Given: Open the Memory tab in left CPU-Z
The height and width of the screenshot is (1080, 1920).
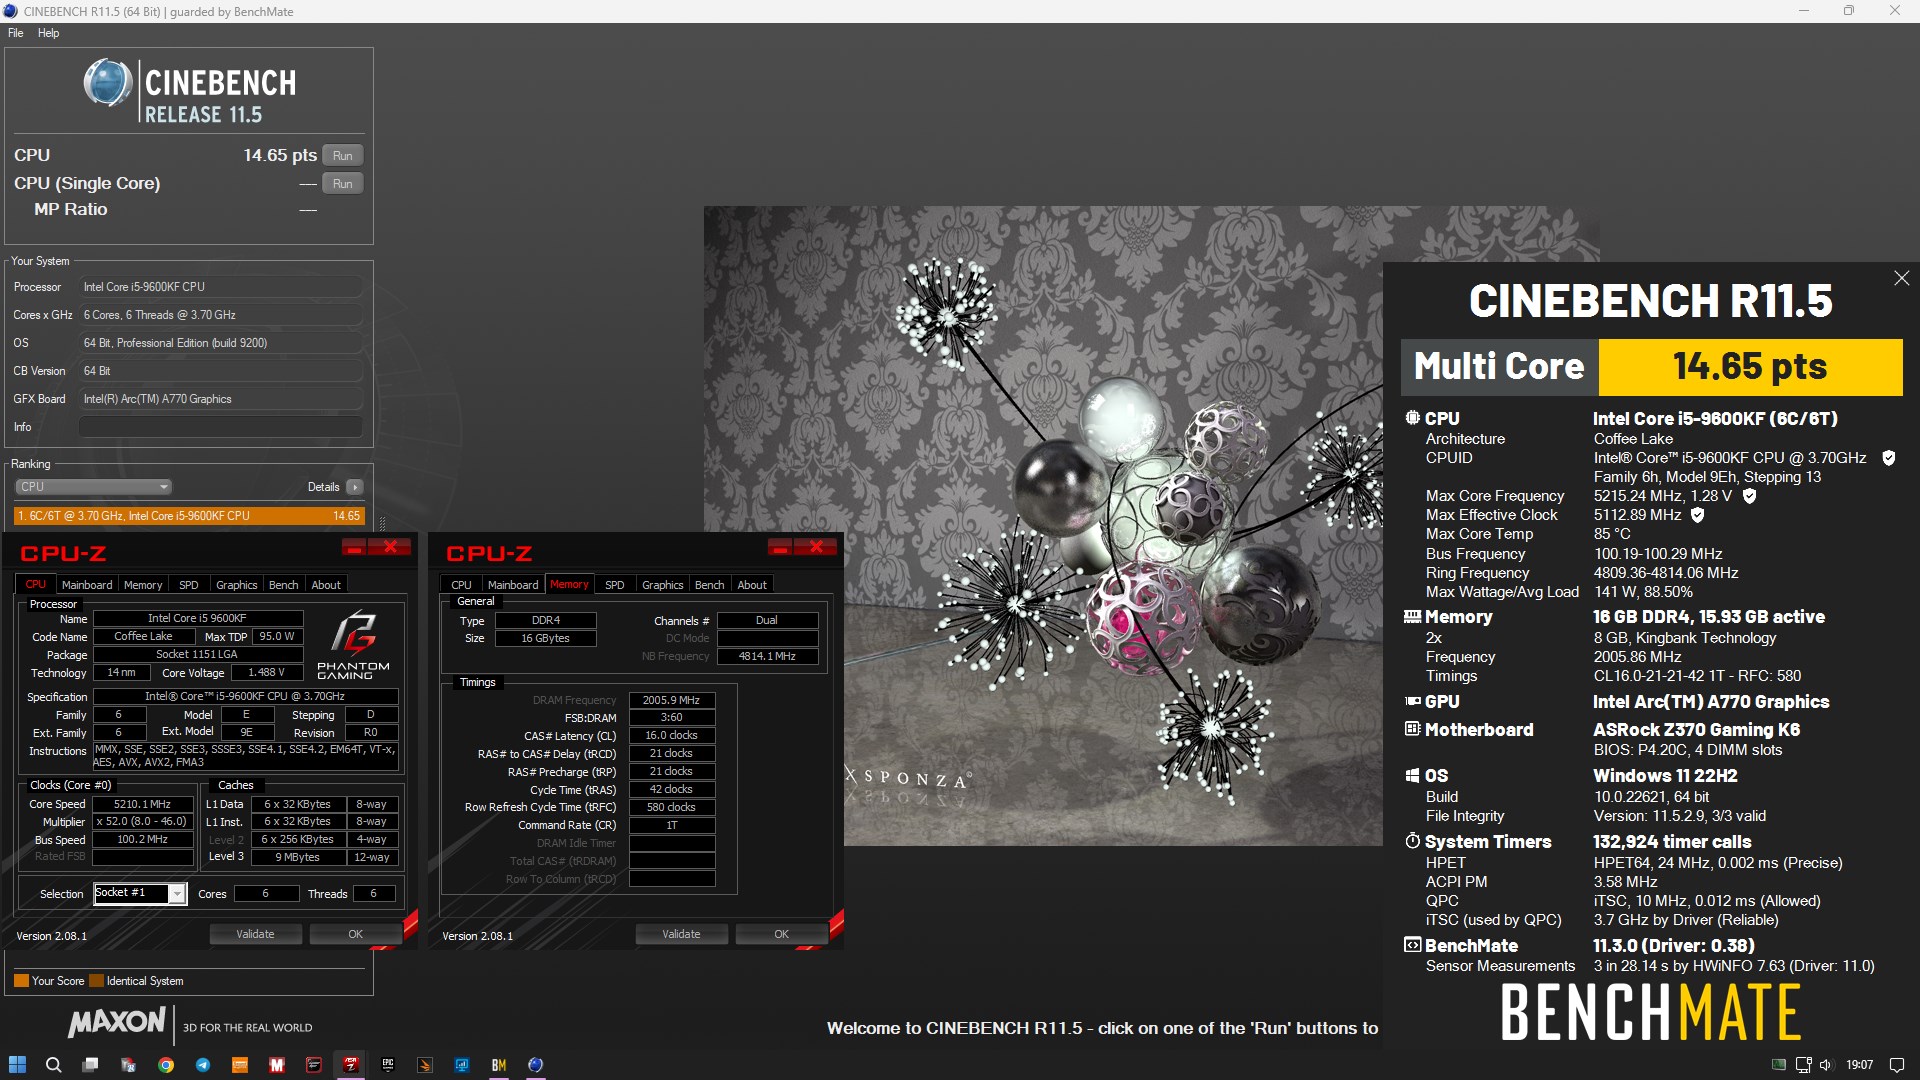Looking at the screenshot, I should [143, 585].
